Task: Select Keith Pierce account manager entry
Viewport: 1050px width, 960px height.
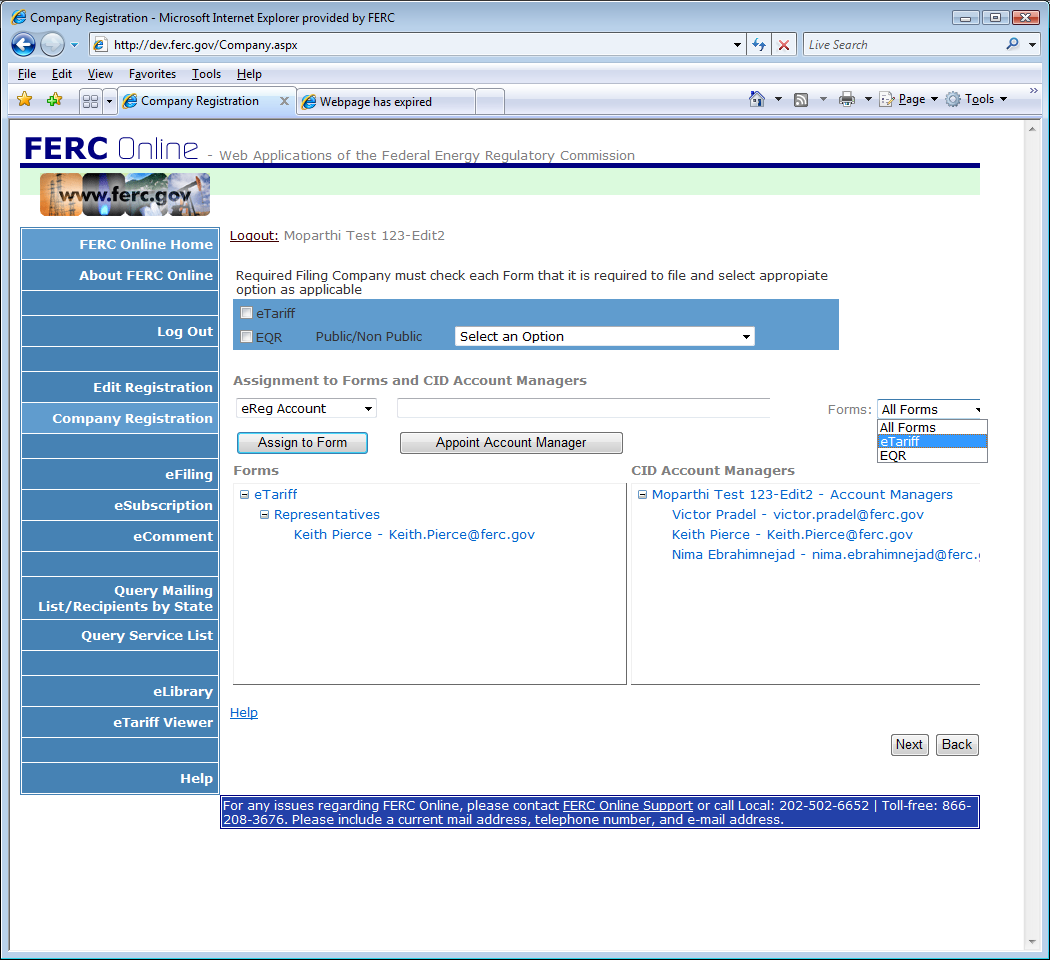Action: coord(792,534)
